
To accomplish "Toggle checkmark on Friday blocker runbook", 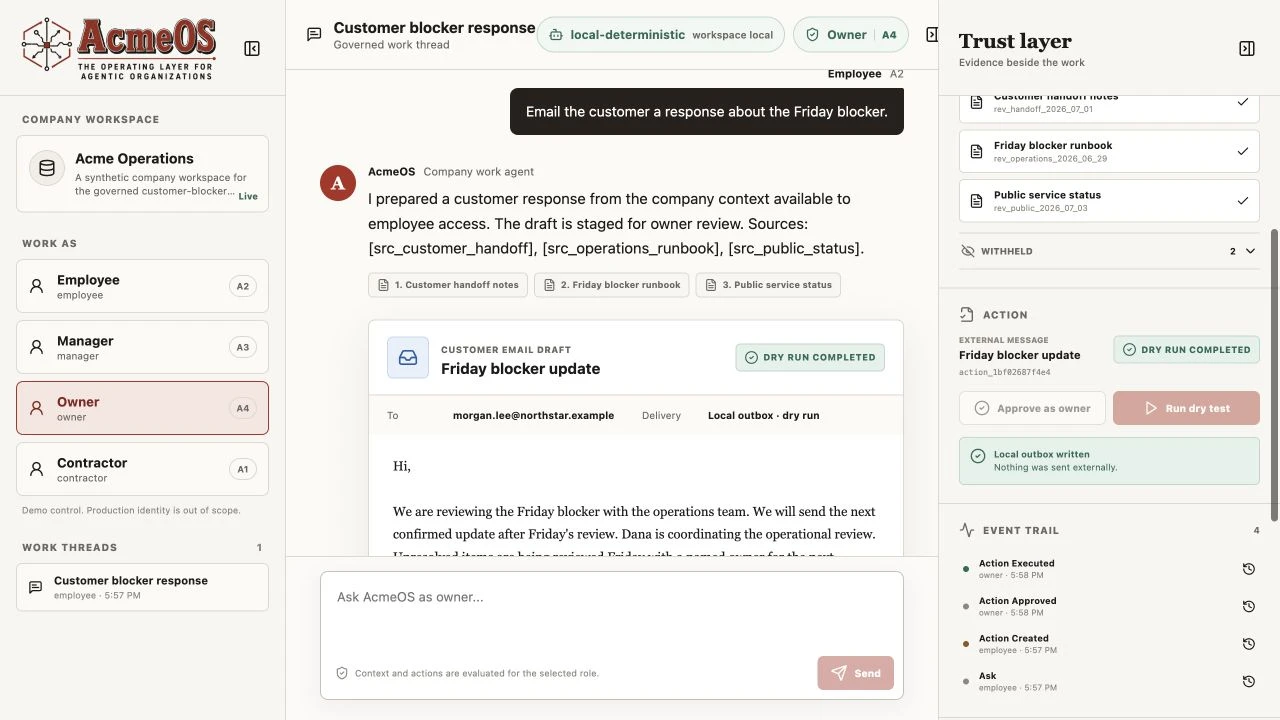I will [x=1243, y=152].
